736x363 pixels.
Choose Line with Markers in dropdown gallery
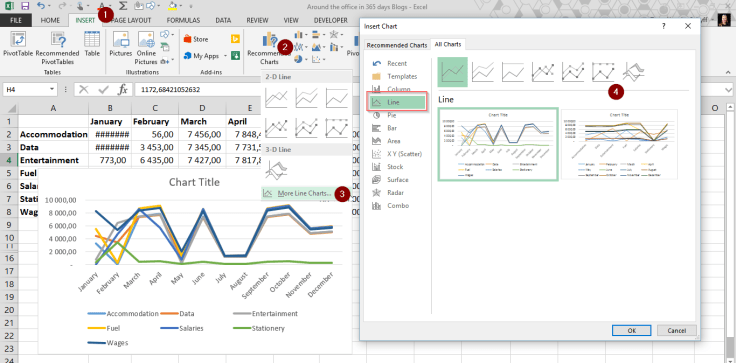tap(276, 127)
